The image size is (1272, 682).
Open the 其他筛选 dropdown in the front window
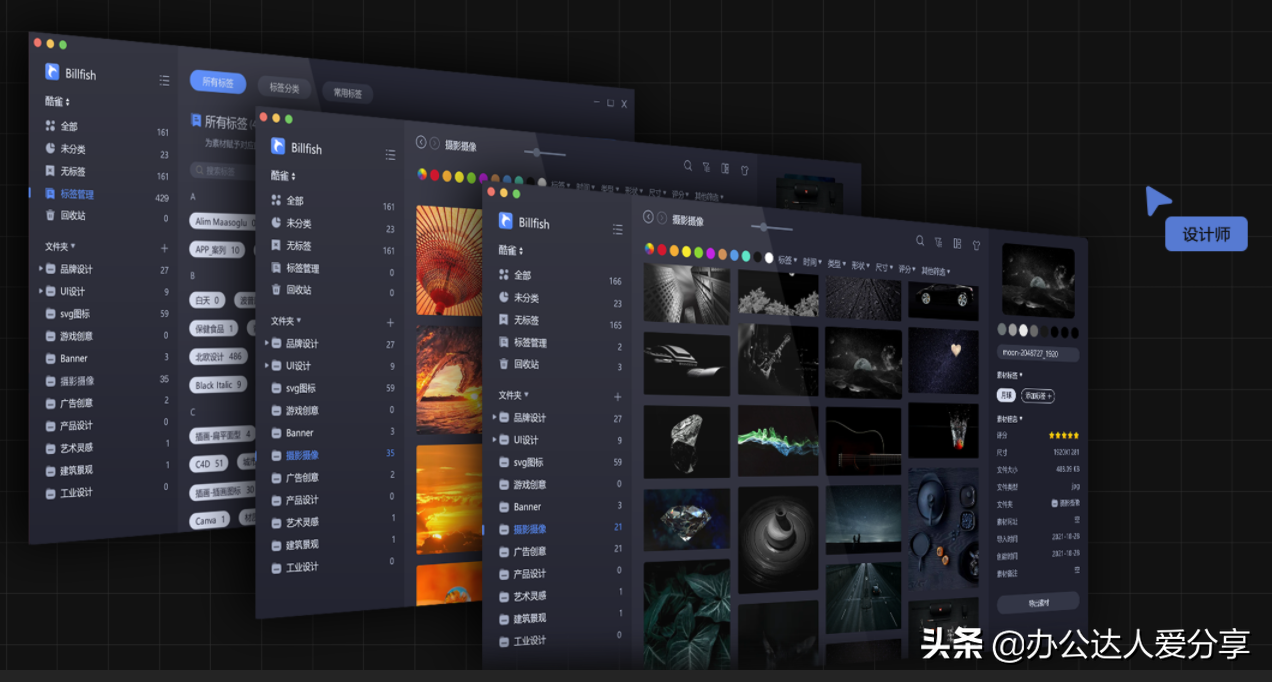936,271
